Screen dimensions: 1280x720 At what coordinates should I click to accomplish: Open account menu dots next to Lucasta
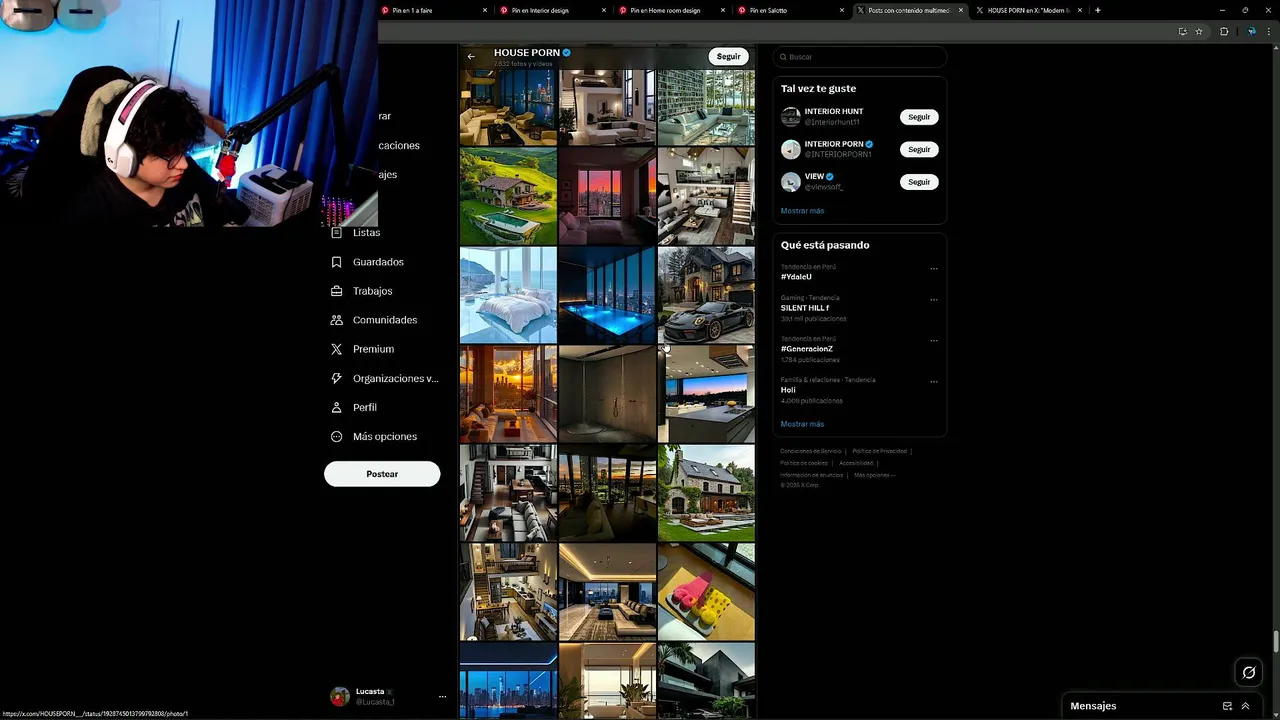(442, 696)
